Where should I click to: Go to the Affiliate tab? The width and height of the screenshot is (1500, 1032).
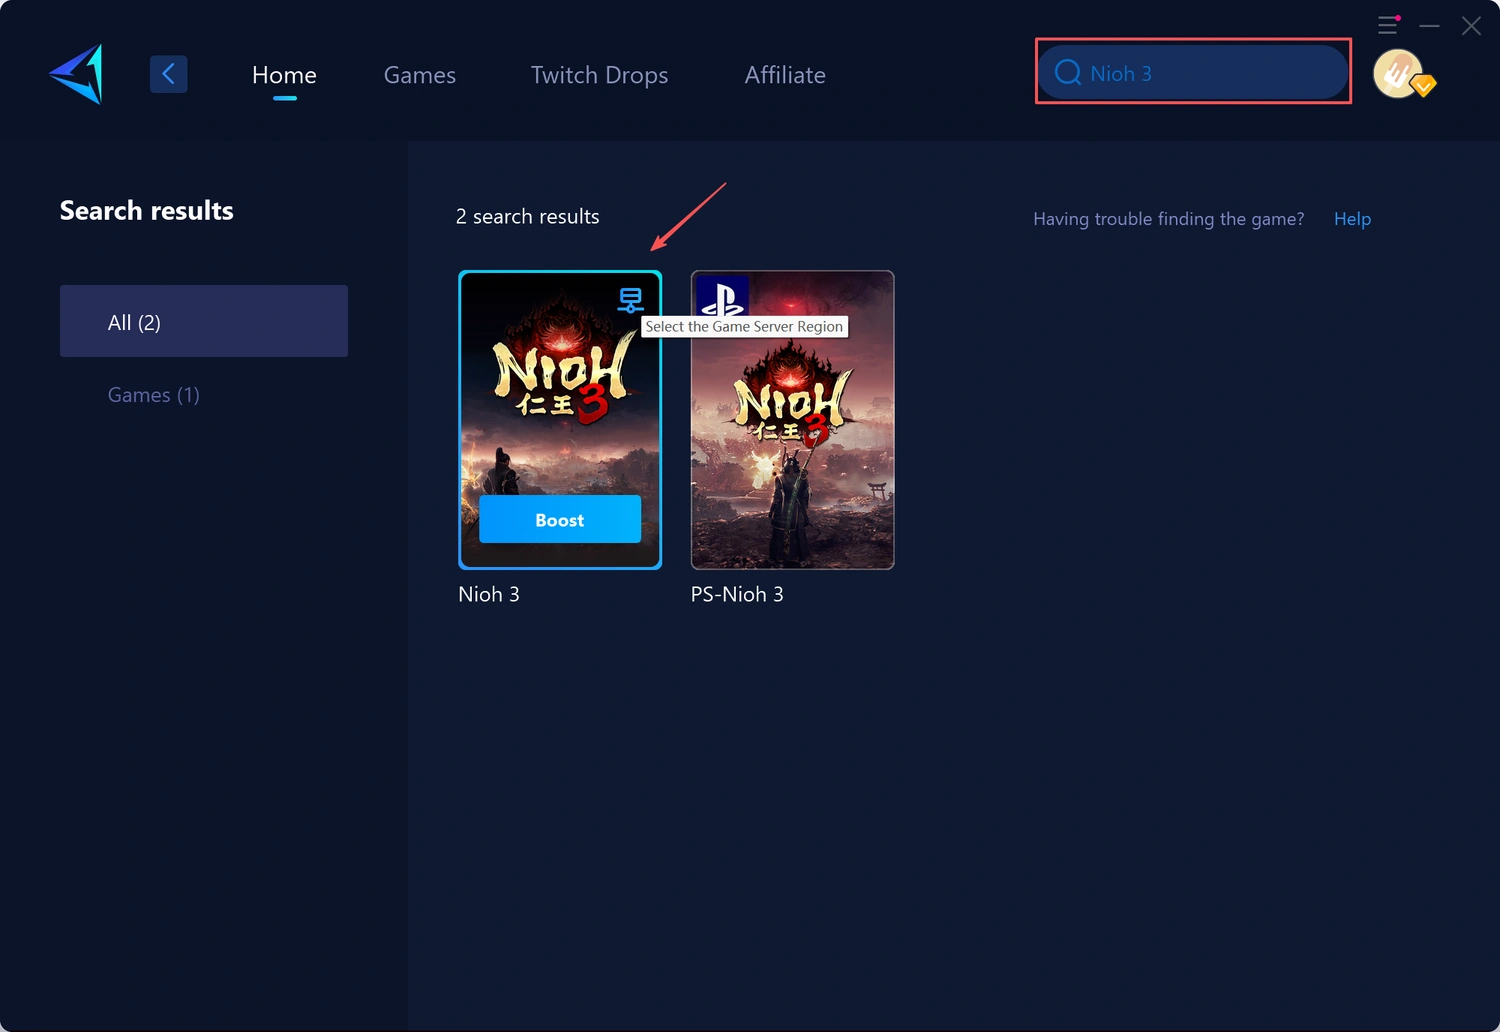[785, 75]
